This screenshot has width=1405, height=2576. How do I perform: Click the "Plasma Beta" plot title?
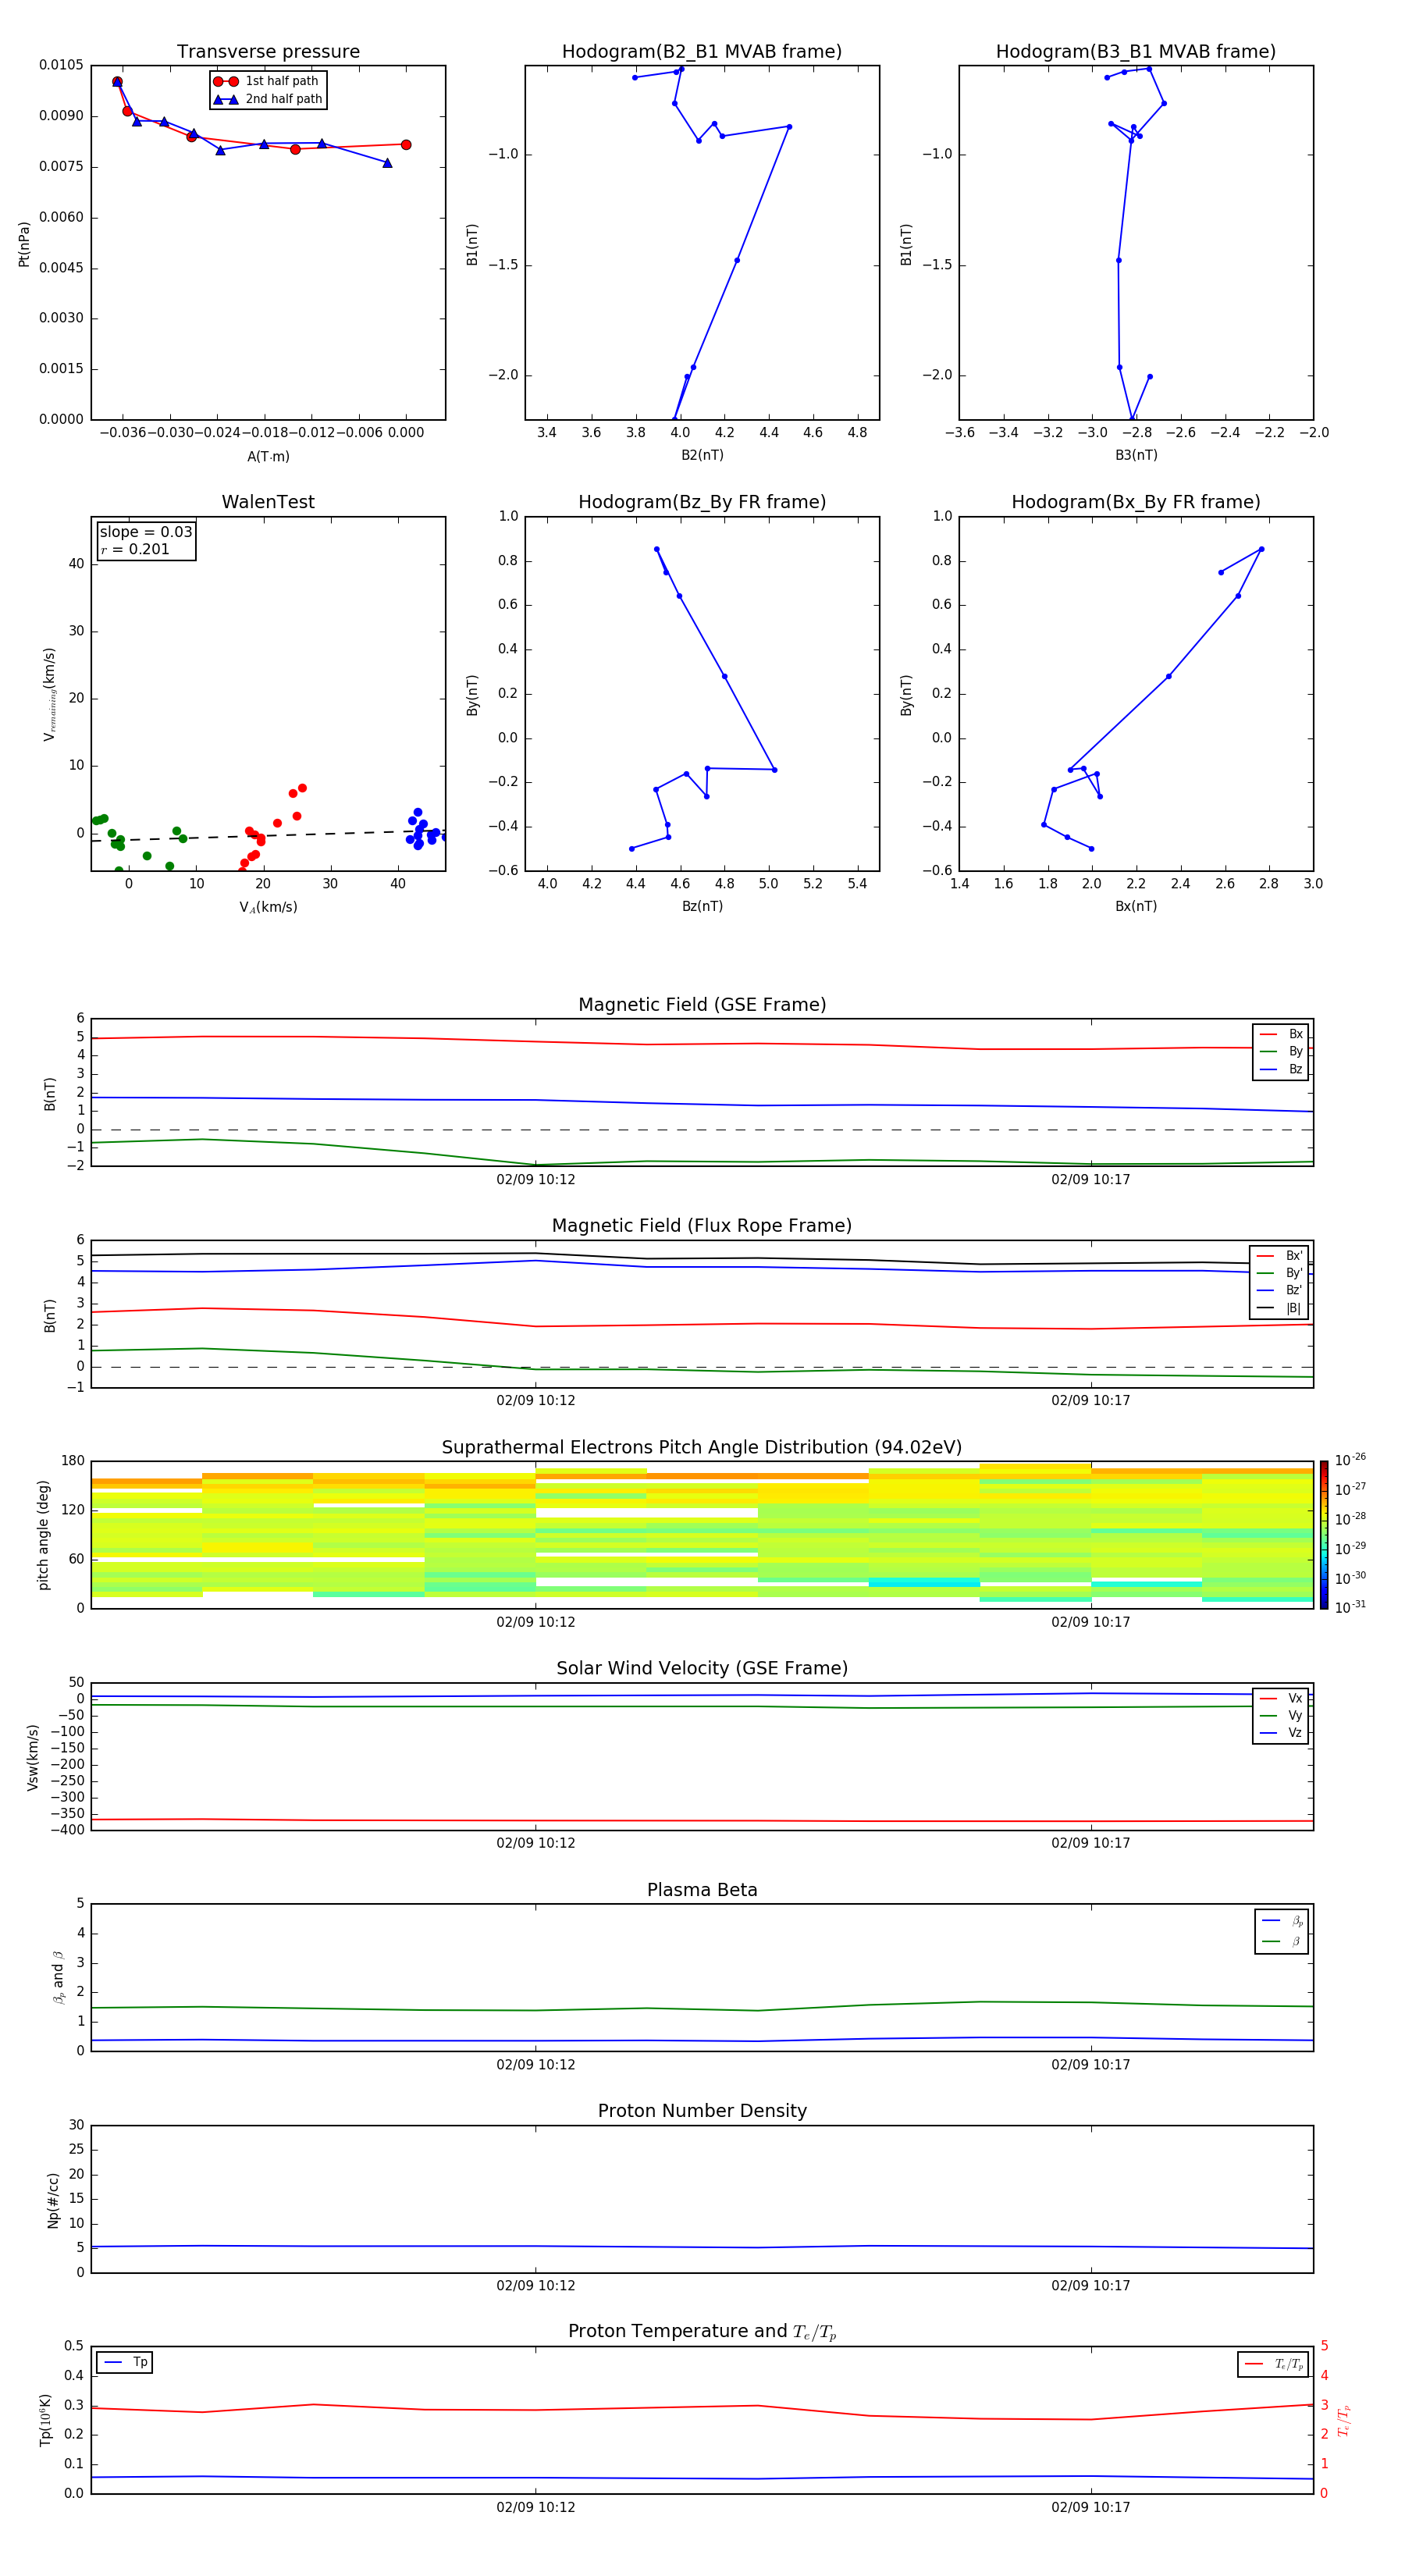click(x=702, y=1890)
